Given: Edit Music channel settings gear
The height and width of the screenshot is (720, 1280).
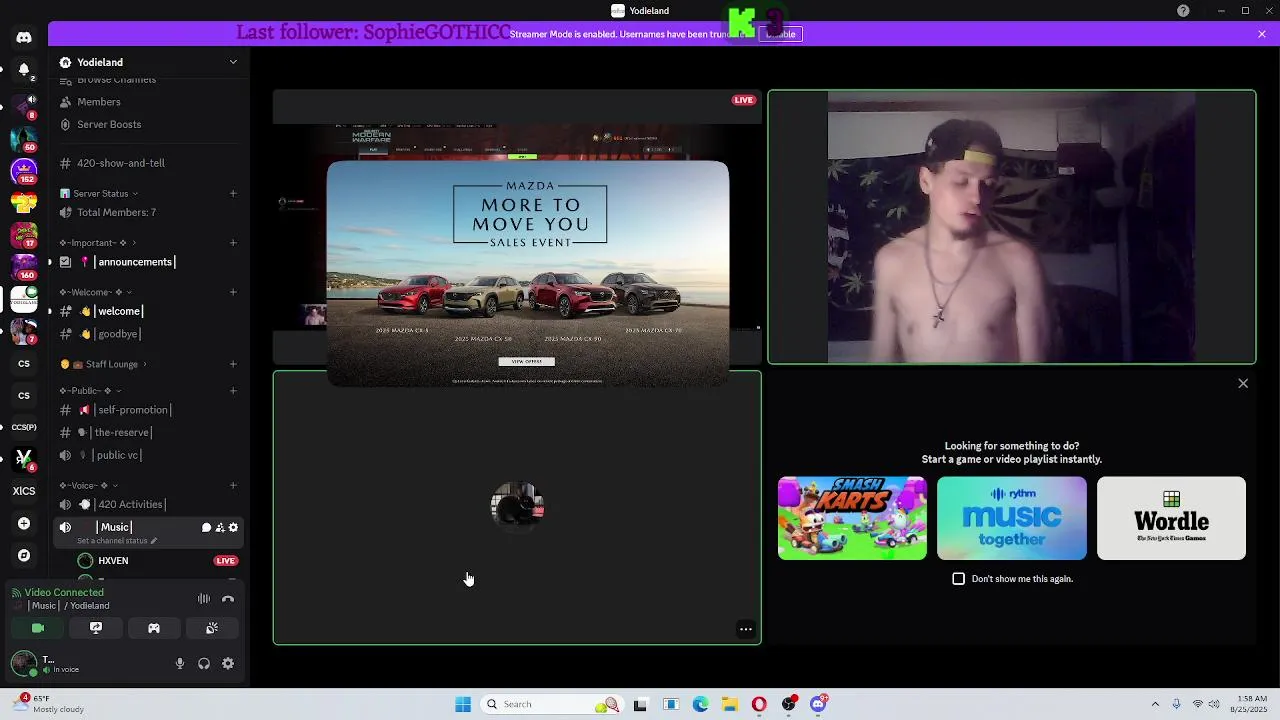Looking at the screenshot, I should point(234,527).
